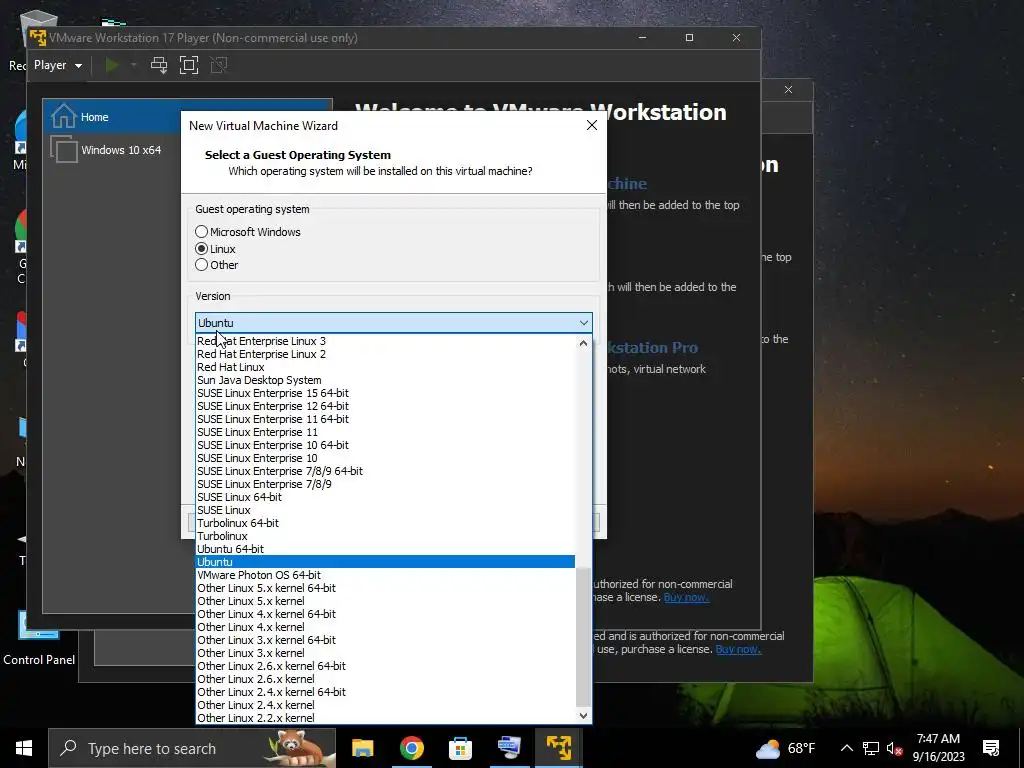Select SUSE Linux Enterprise 15 64-bit

pyautogui.click(x=385, y=393)
